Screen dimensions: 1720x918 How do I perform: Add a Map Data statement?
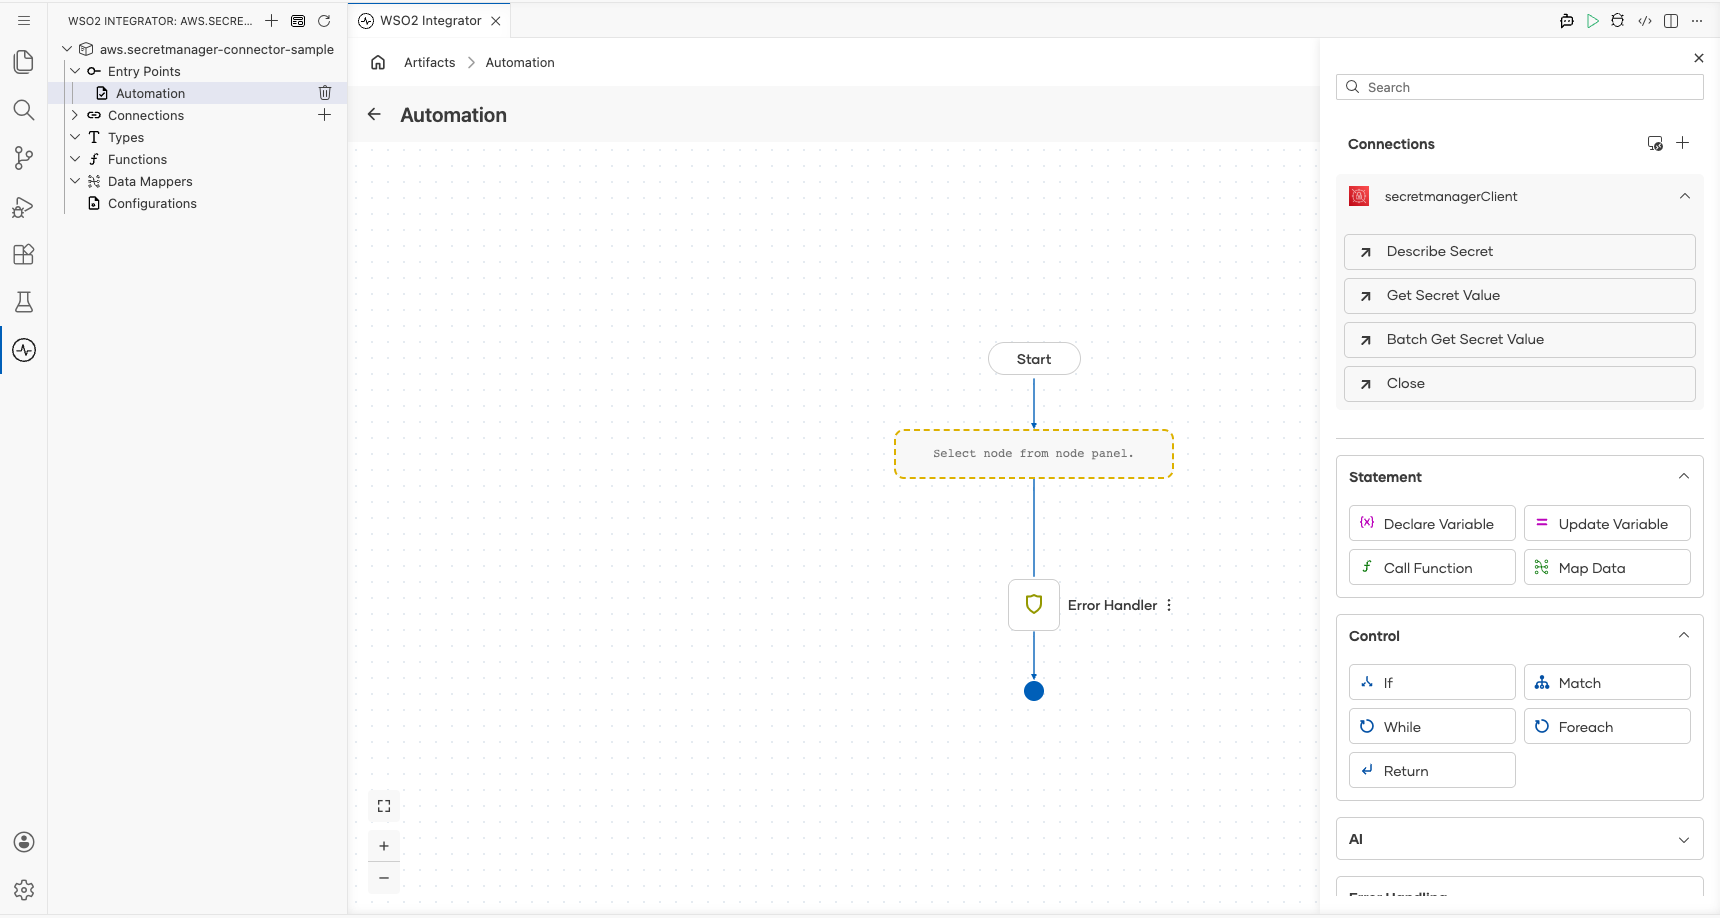tap(1607, 567)
